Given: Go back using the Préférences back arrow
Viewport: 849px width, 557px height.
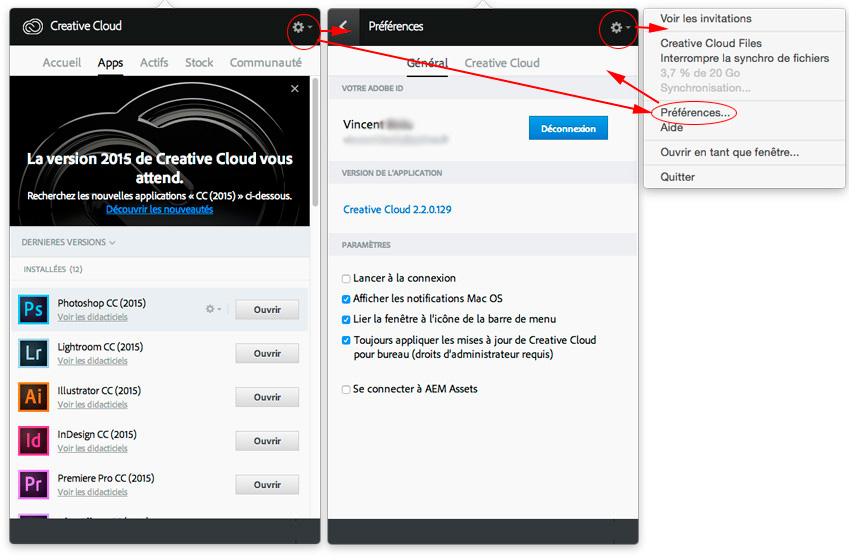Looking at the screenshot, I should (x=342, y=26).
